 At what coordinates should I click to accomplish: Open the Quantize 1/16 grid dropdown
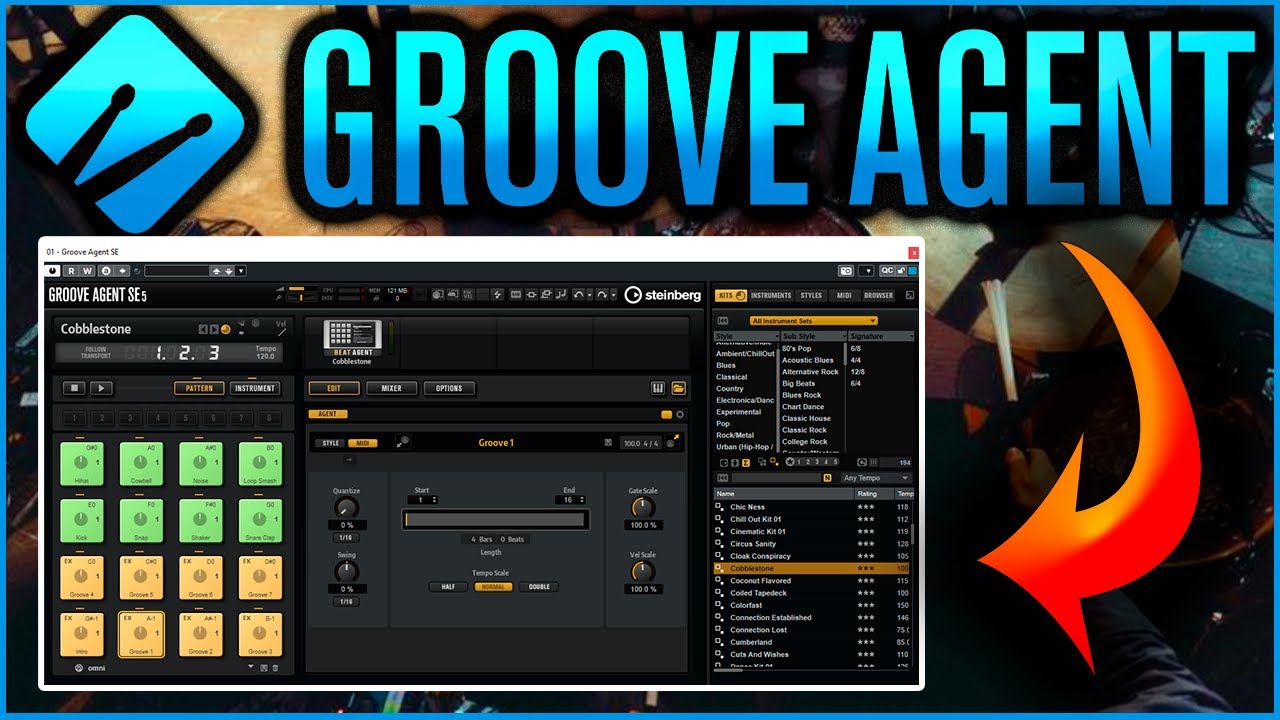[x=346, y=538]
